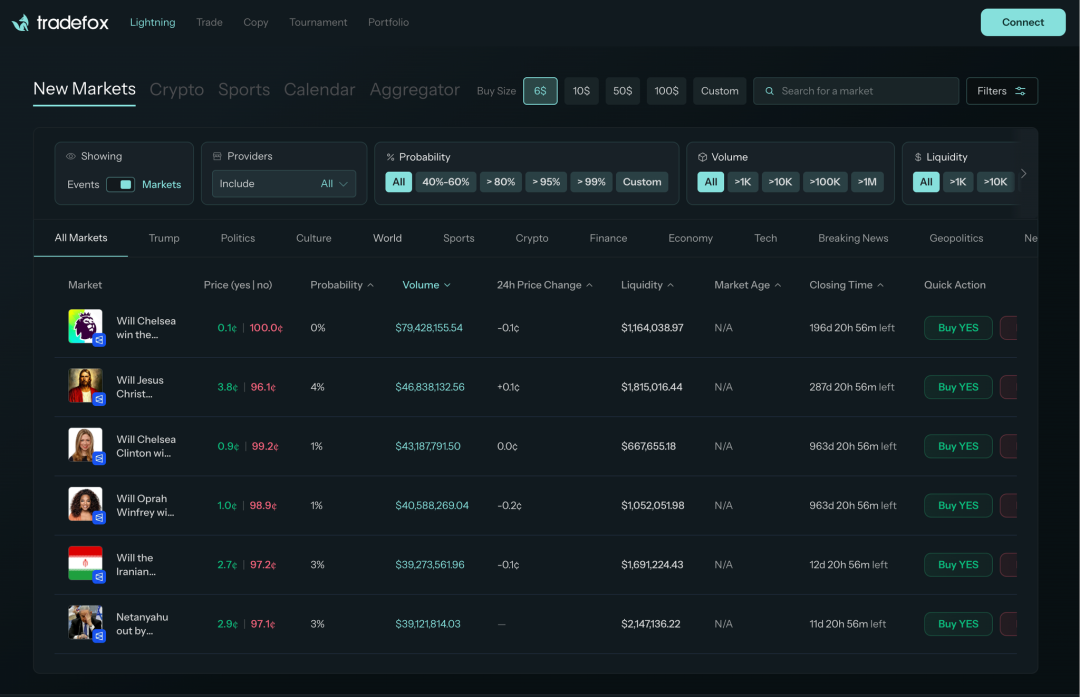Click the Filters sliders icon button
The width and height of the screenshot is (1080, 697).
(x=1001, y=91)
